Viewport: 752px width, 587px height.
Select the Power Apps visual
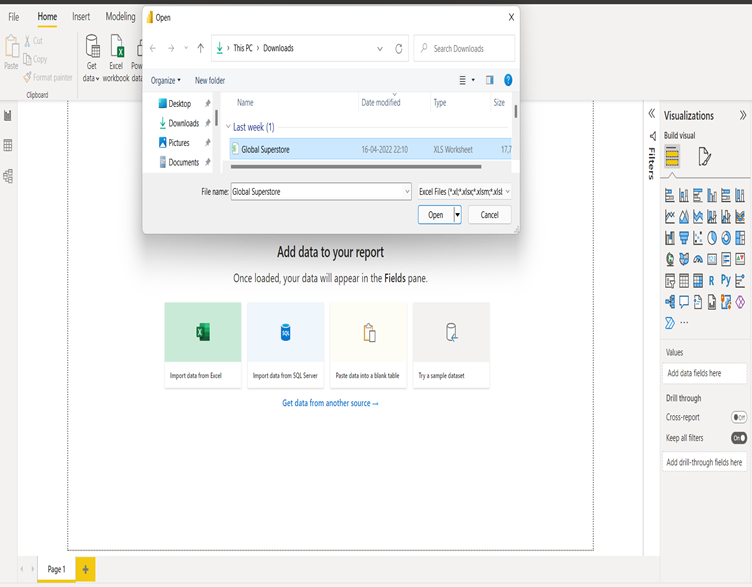(x=740, y=302)
